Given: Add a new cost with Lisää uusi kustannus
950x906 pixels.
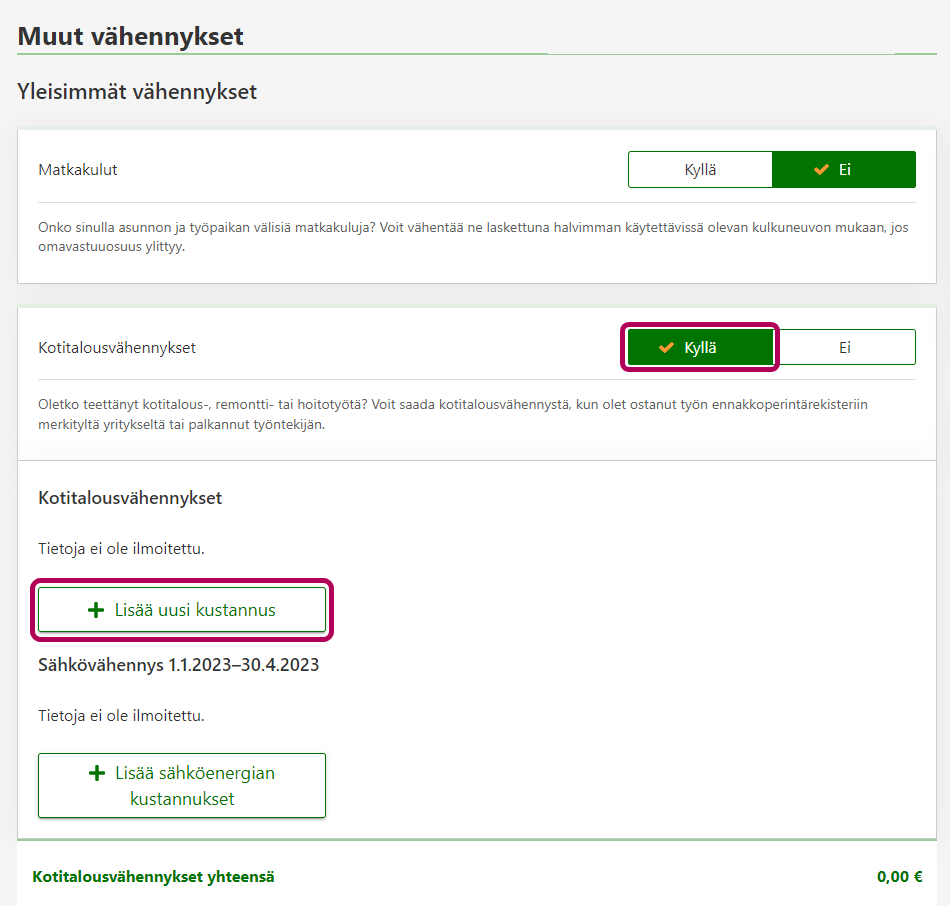Looking at the screenshot, I should coord(182,610).
